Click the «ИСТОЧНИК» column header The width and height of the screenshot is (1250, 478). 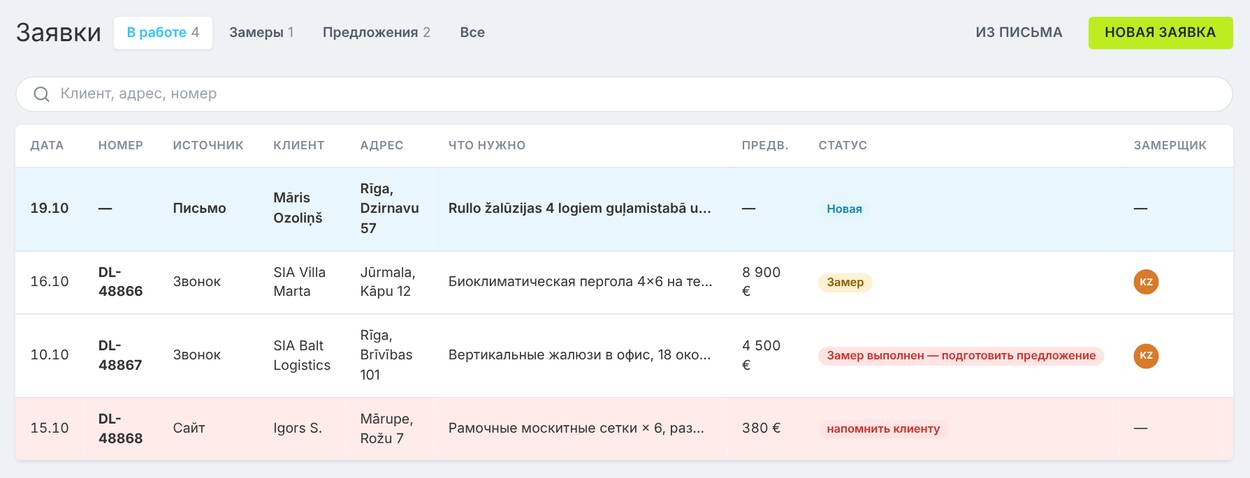pyautogui.click(x=208, y=145)
